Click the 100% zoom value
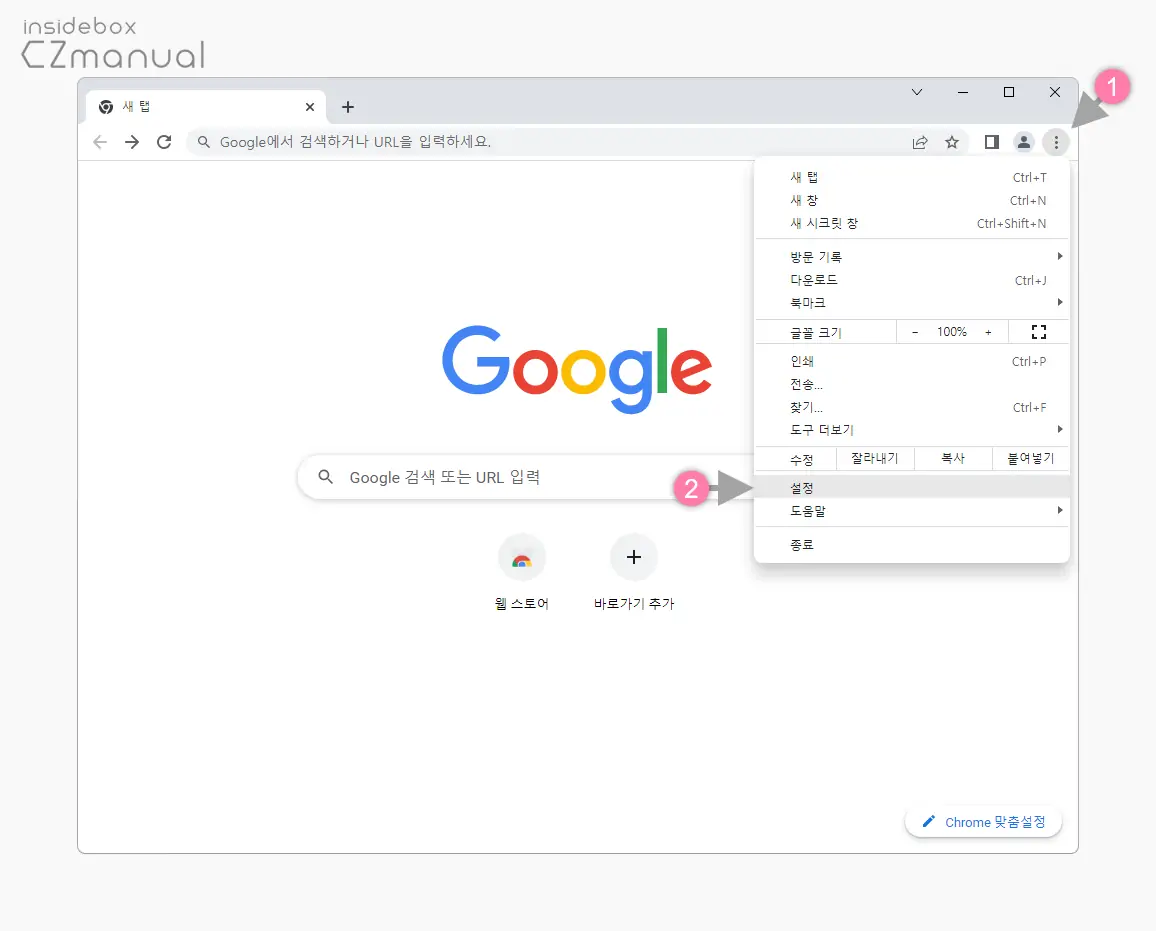The width and height of the screenshot is (1156, 931). (x=951, y=332)
